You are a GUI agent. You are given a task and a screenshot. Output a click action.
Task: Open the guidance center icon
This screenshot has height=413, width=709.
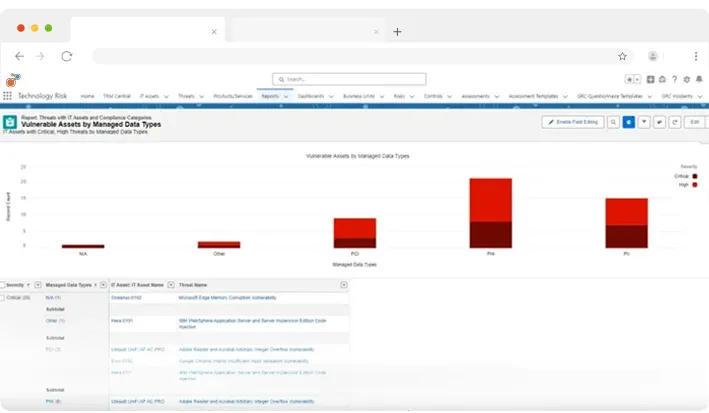(x=662, y=79)
